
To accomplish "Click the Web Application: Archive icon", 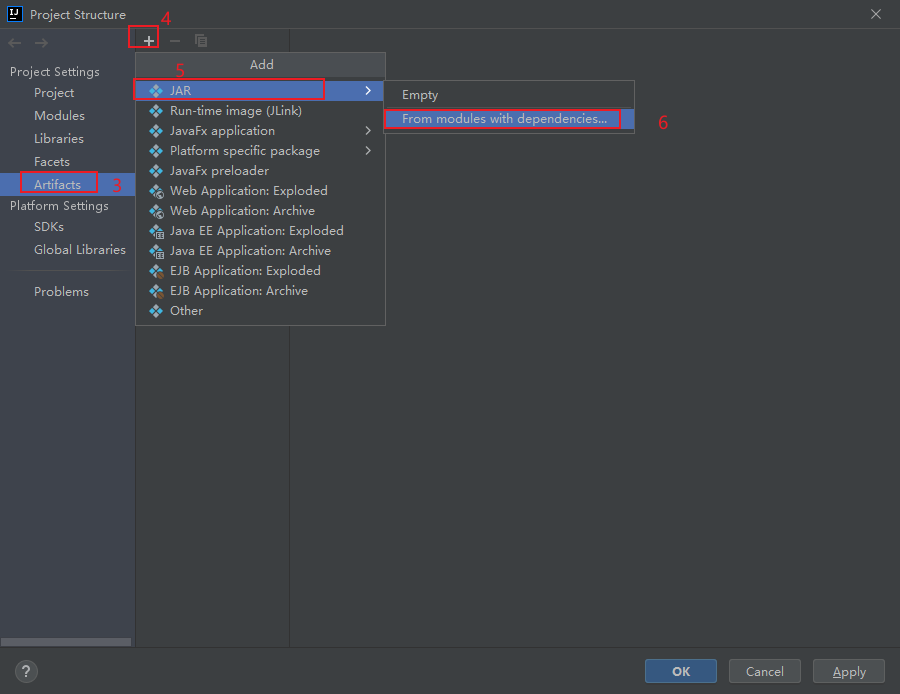I will (157, 211).
